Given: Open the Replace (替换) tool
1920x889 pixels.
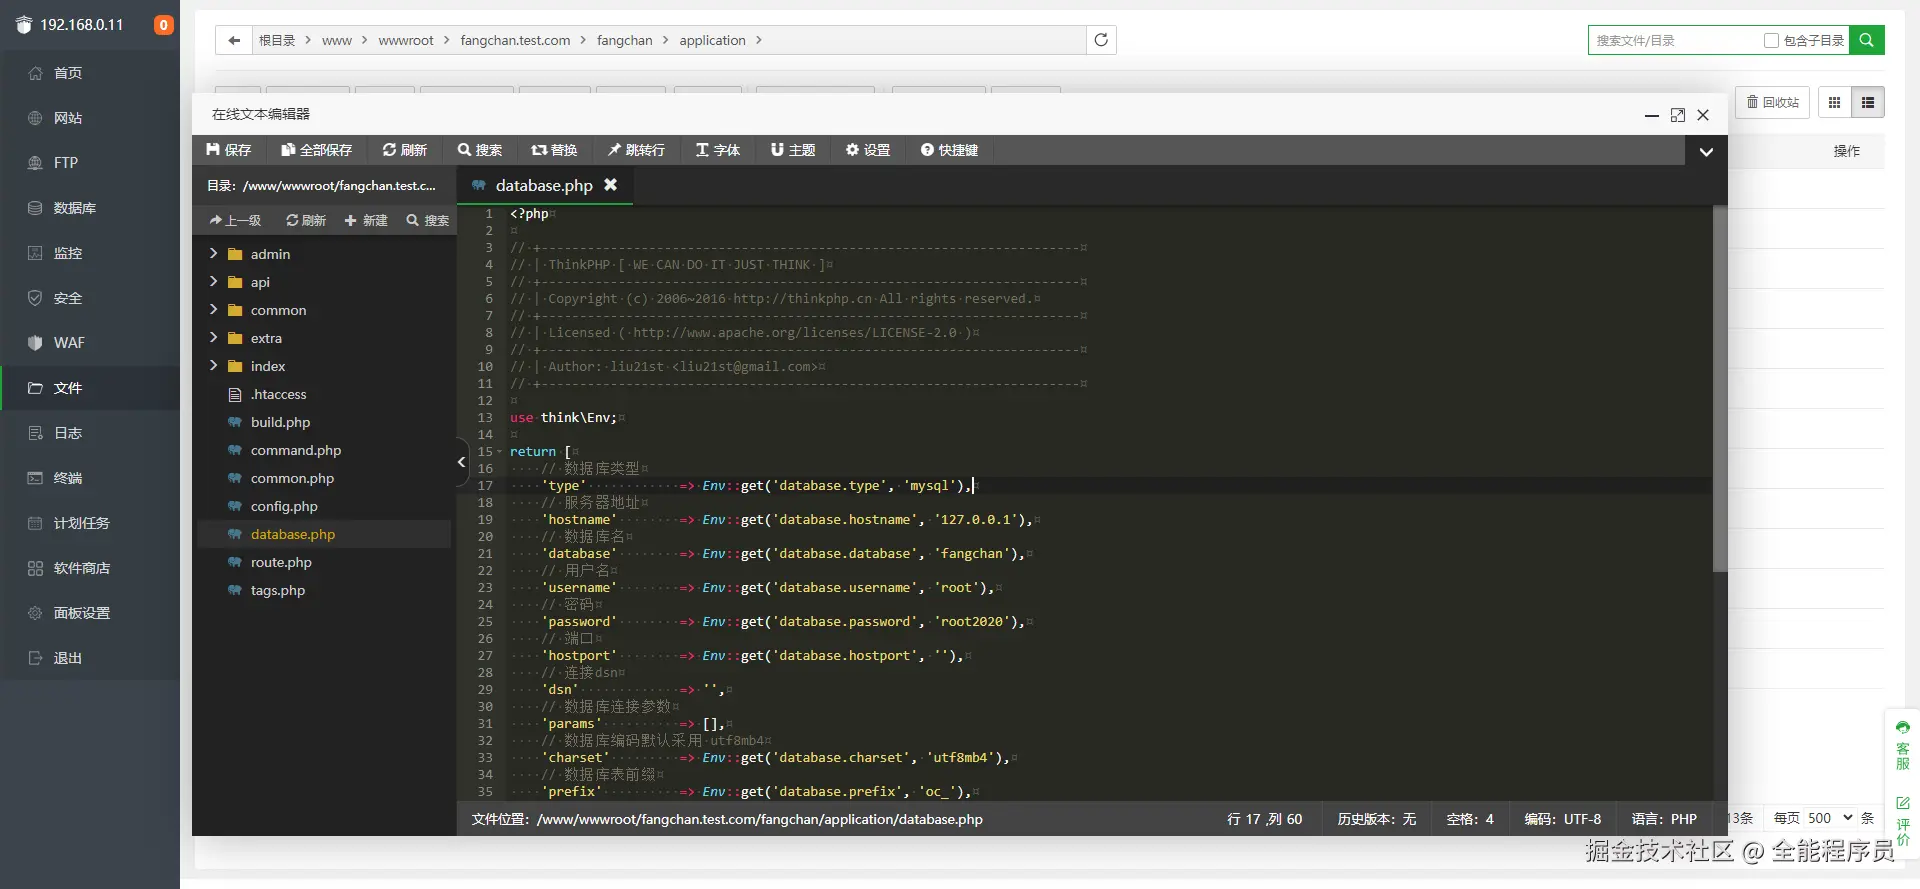Looking at the screenshot, I should (x=554, y=150).
